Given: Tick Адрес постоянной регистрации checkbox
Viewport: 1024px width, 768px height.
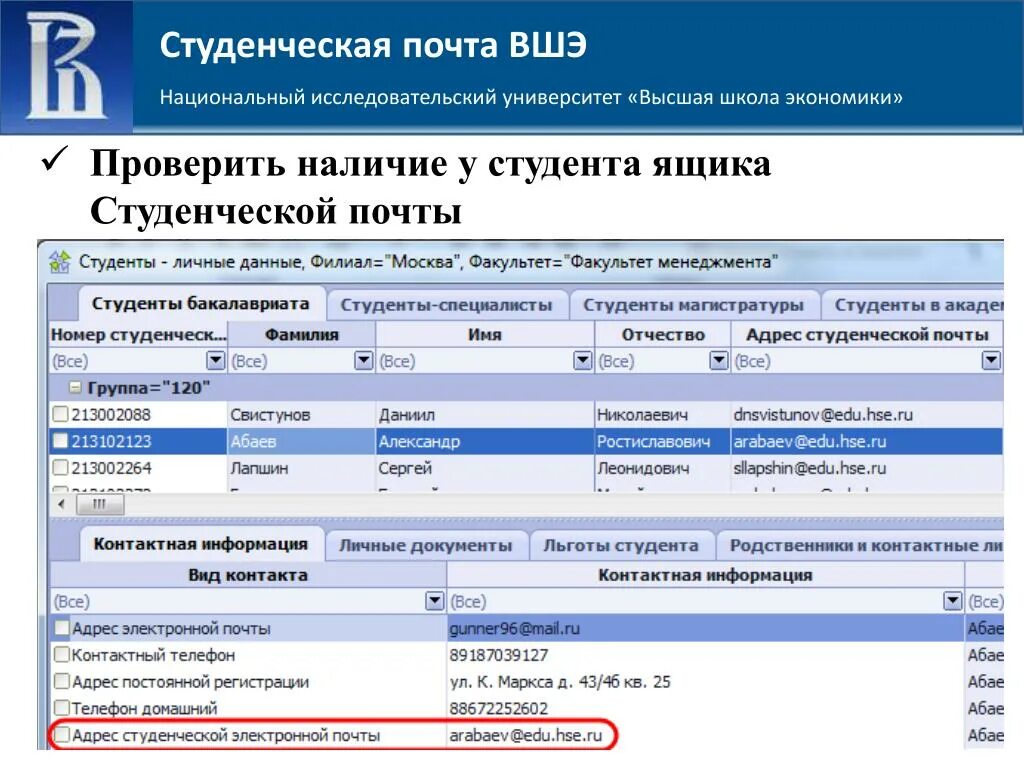Looking at the screenshot, I should pyautogui.click(x=61, y=681).
